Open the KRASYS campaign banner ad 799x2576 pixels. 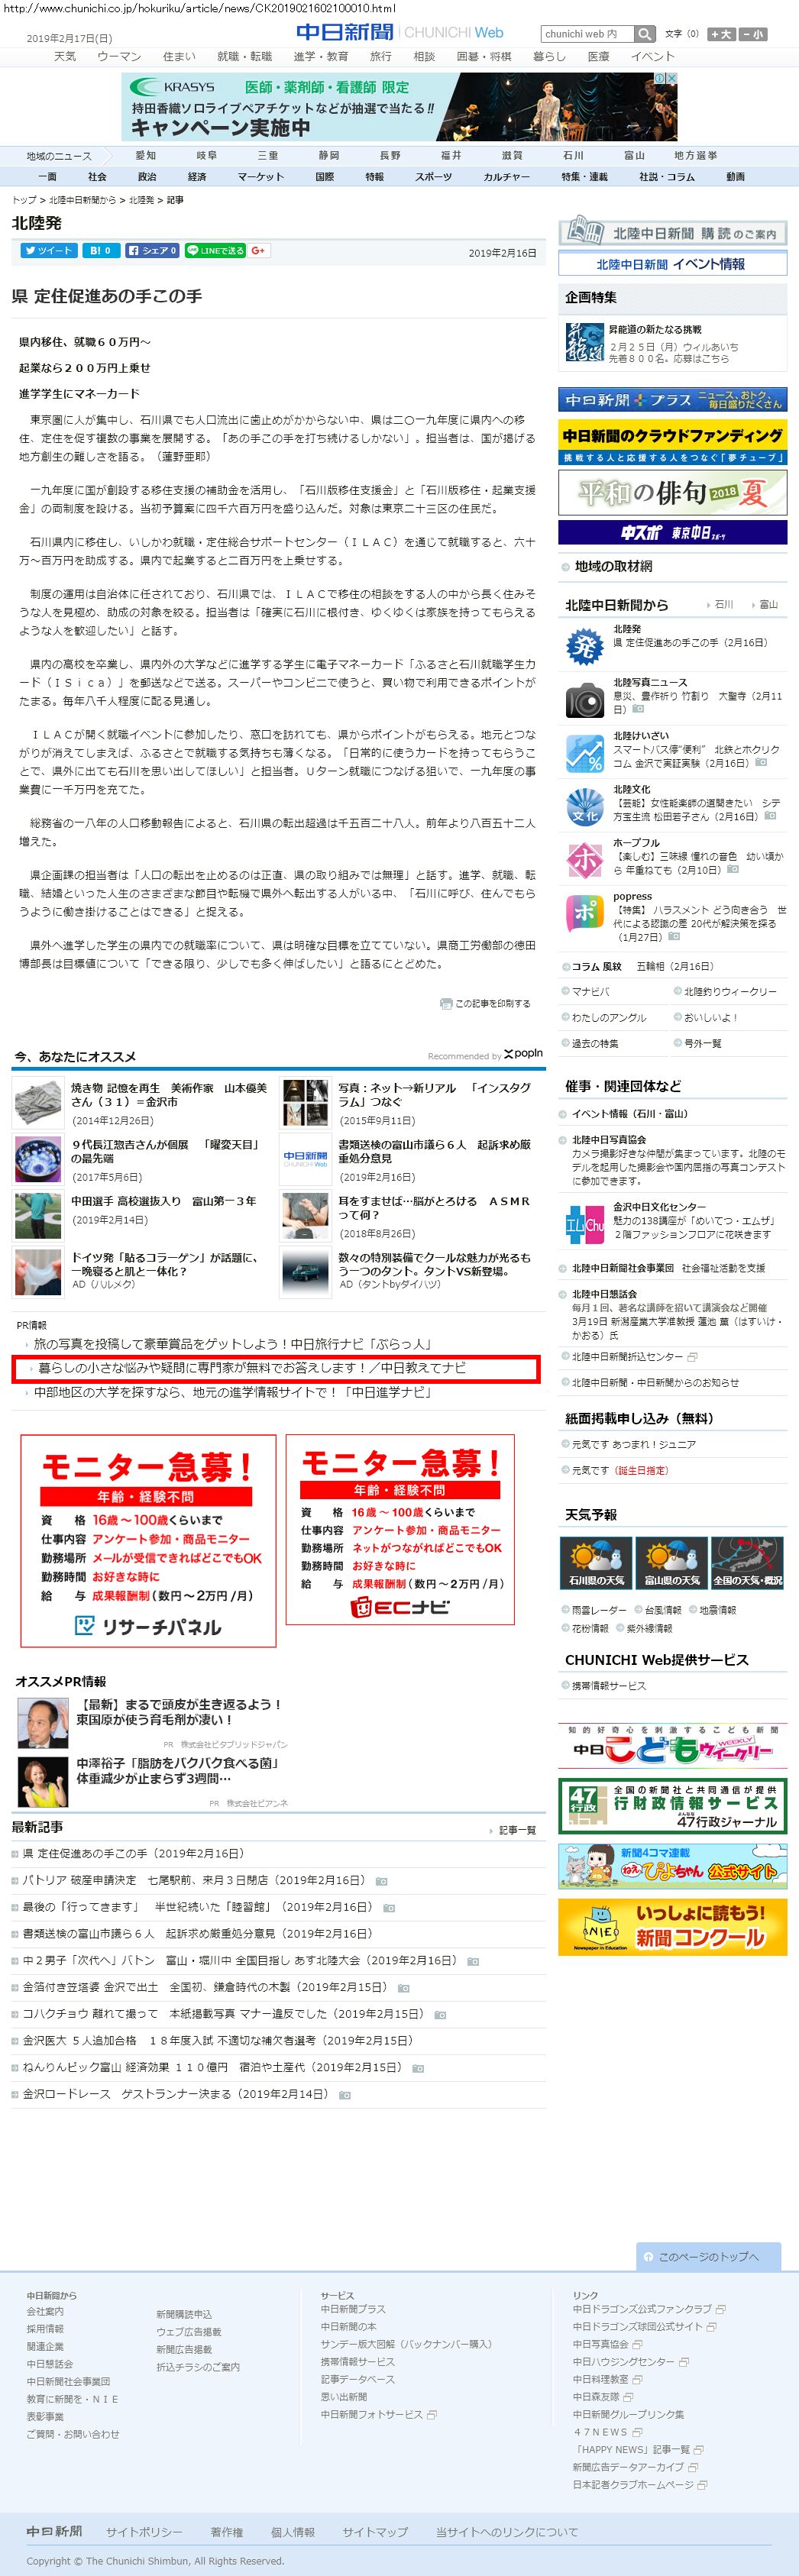coord(399,106)
